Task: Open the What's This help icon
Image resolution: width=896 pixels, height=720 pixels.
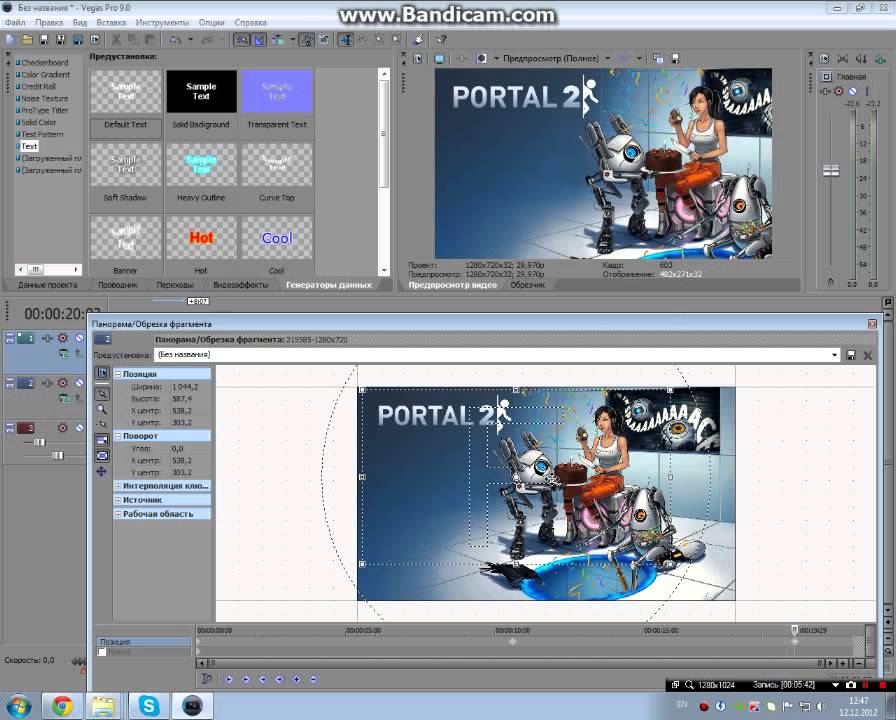Action: pos(441,40)
